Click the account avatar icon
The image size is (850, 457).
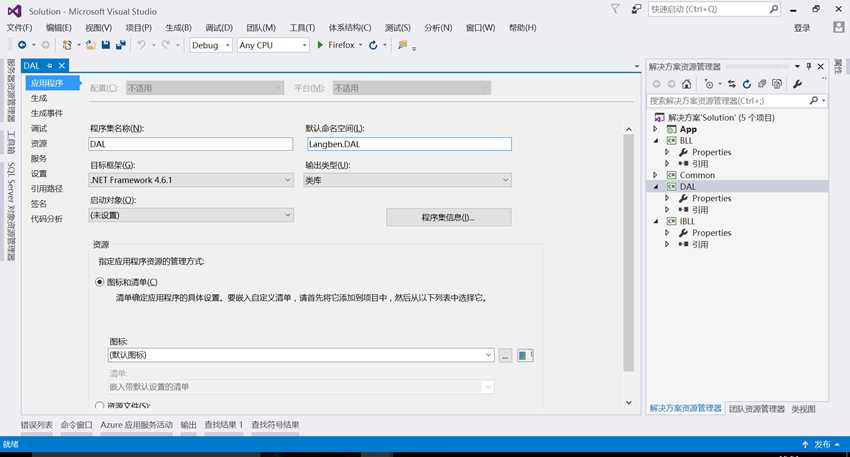[x=839, y=27]
